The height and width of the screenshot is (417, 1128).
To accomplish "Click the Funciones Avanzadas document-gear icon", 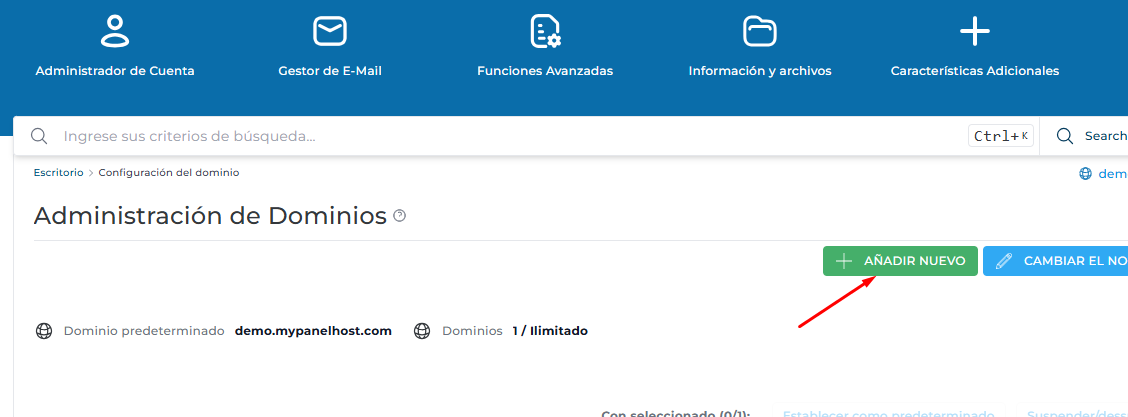I will 545,31.
